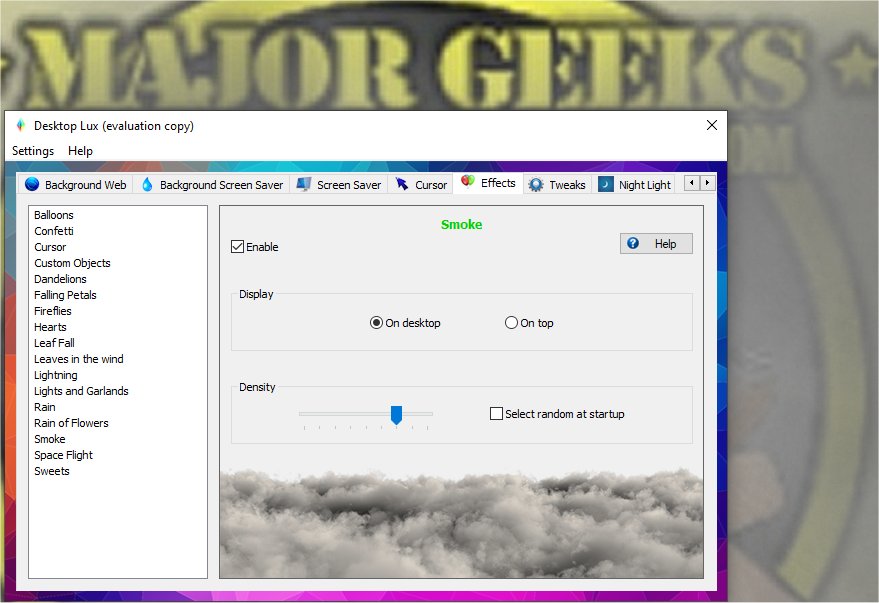The image size is (879, 603).
Task: Click the water drop Background Screen Saver icon
Action: 147,184
